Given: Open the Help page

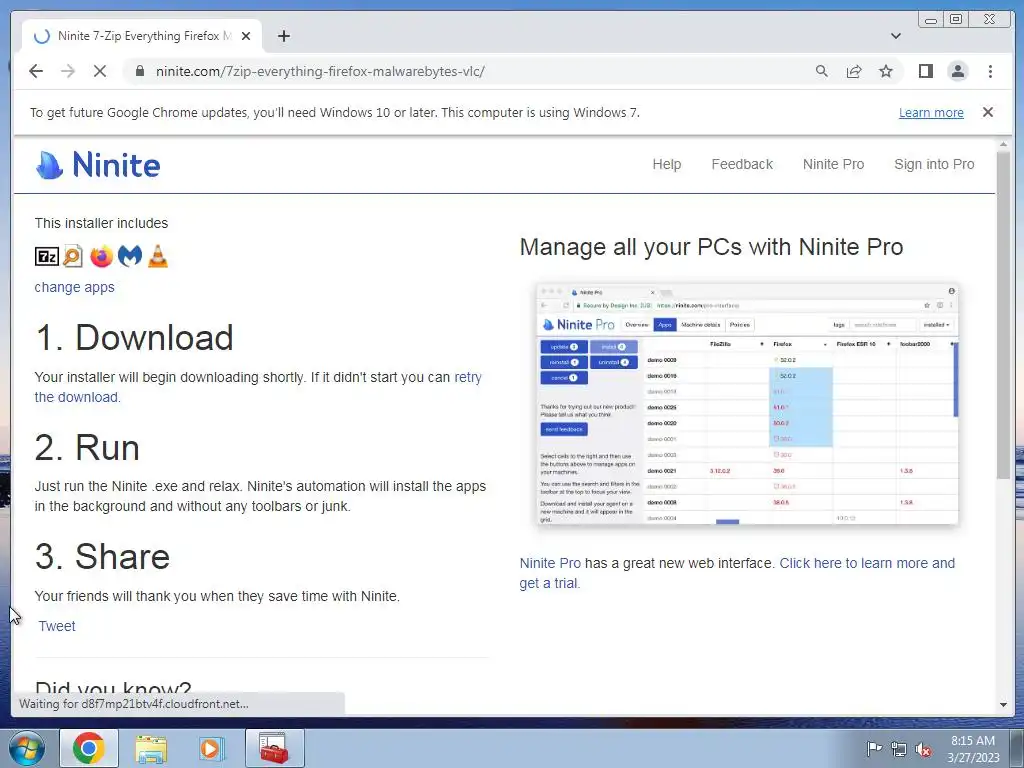Looking at the screenshot, I should click(667, 165).
